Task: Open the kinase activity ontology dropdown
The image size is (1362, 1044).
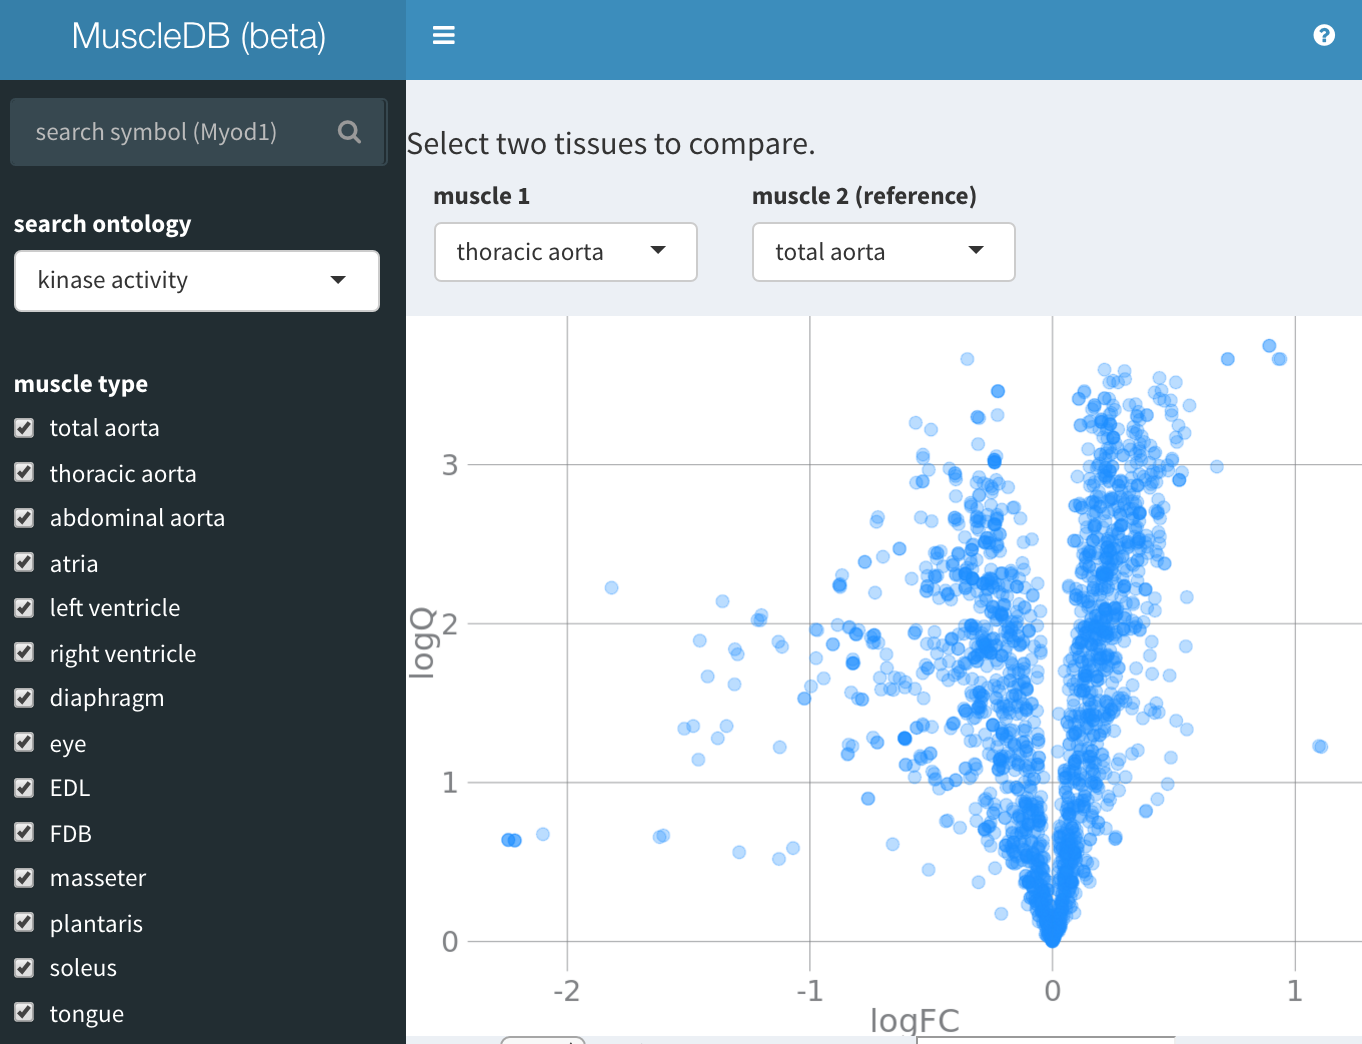Action: tap(197, 281)
